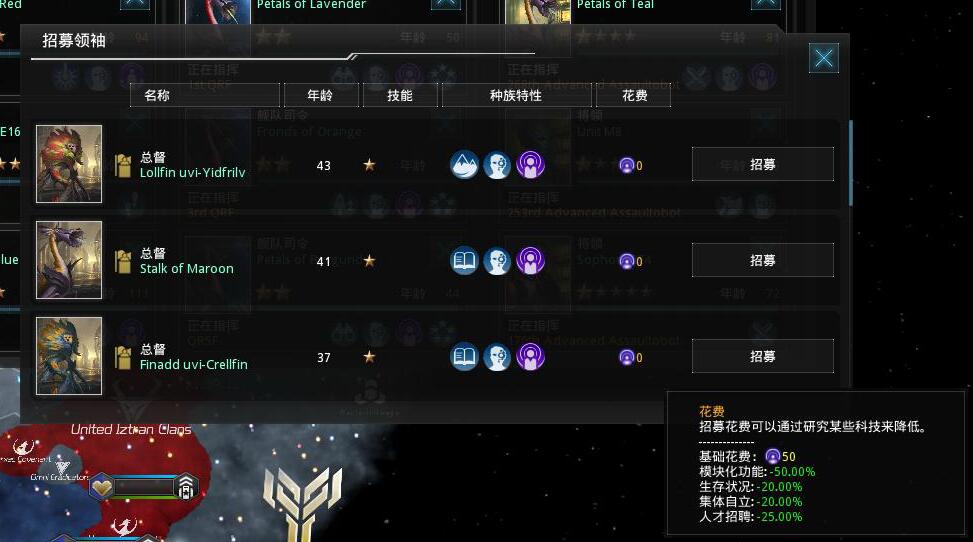Click the skill star for Finadd uvi-Crellfin
This screenshot has height=542, width=973.
point(369,356)
